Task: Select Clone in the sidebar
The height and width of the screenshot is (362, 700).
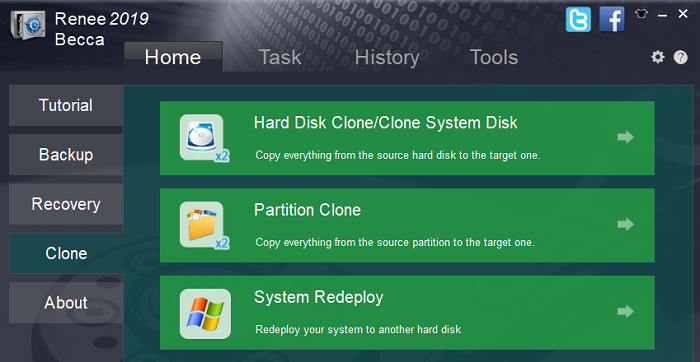Action: click(x=66, y=253)
